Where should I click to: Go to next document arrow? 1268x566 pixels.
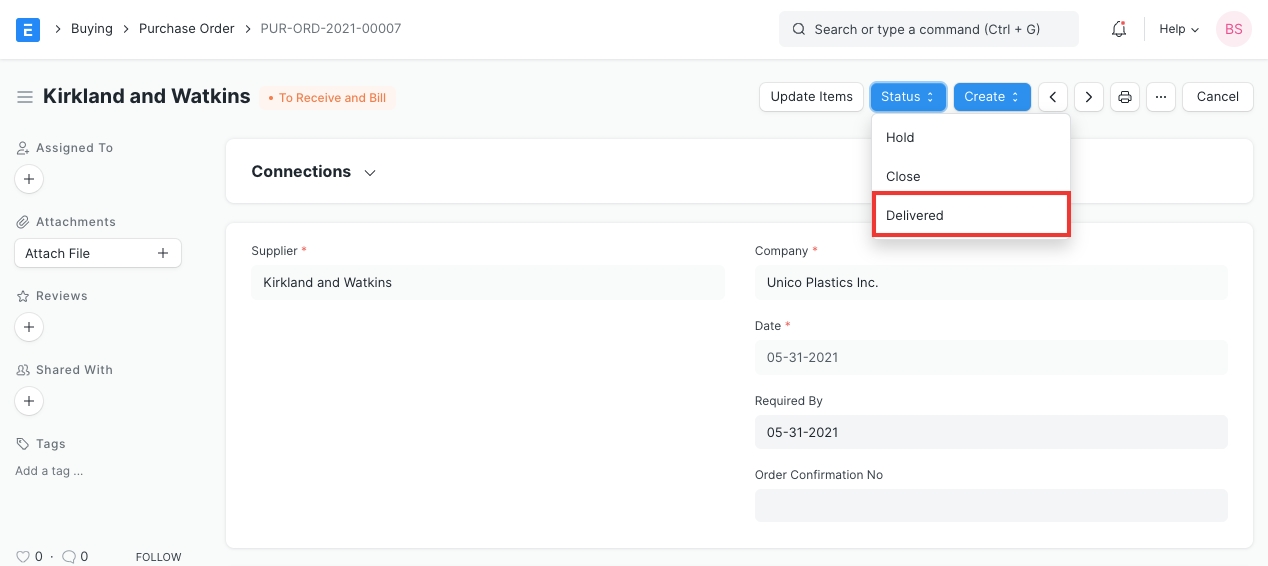pyautogui.click(x=1088, y=97)
